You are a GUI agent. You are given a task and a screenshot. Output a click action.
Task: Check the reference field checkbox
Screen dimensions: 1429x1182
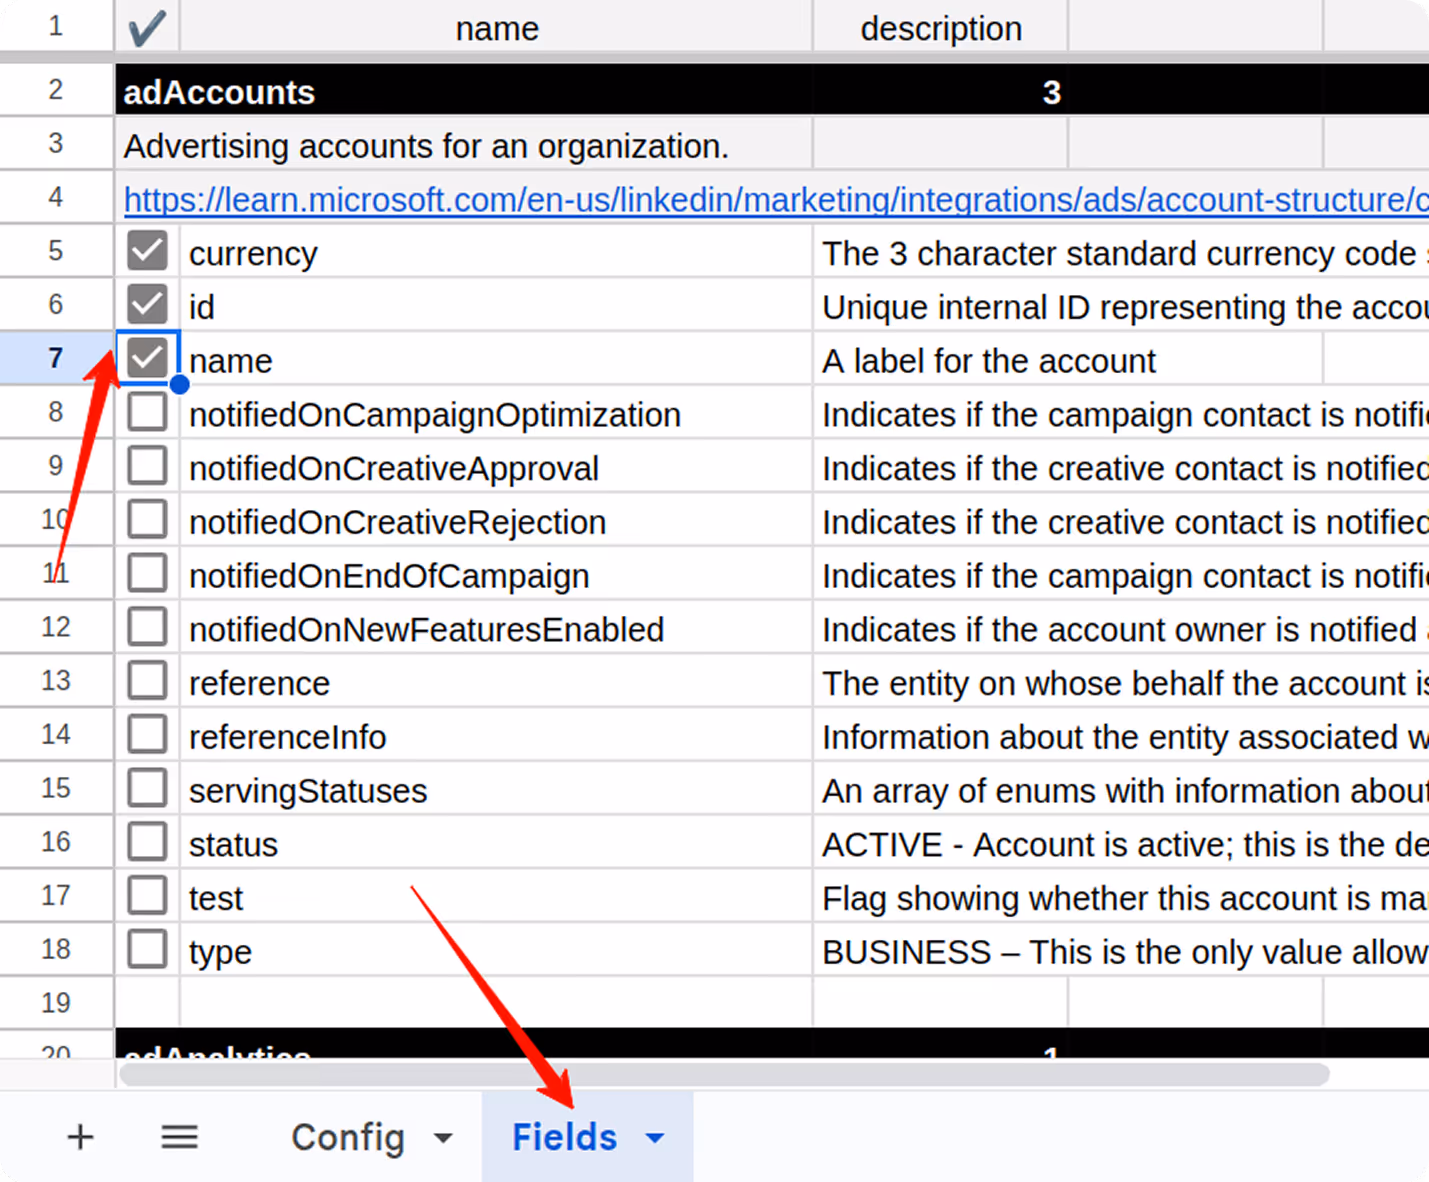point(146,679)
